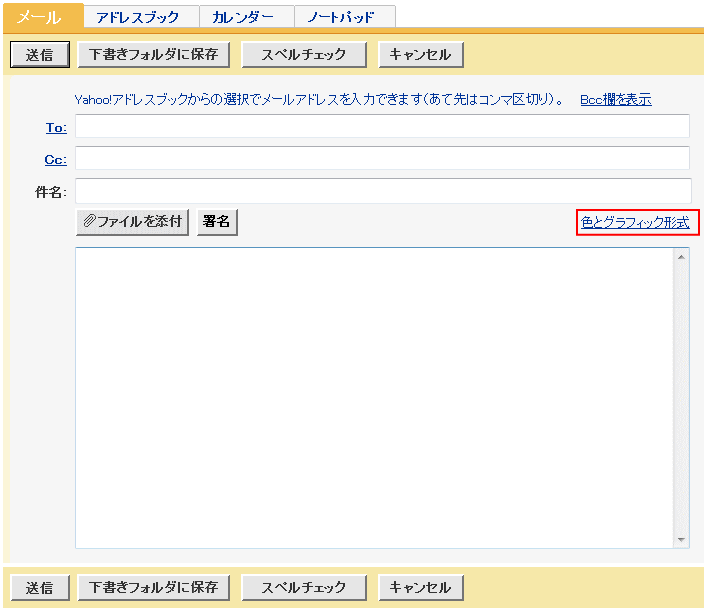This screenshot has width=704, height=614.
Task: Run the top スペルチェック button
Action: [x=304, y=55]
